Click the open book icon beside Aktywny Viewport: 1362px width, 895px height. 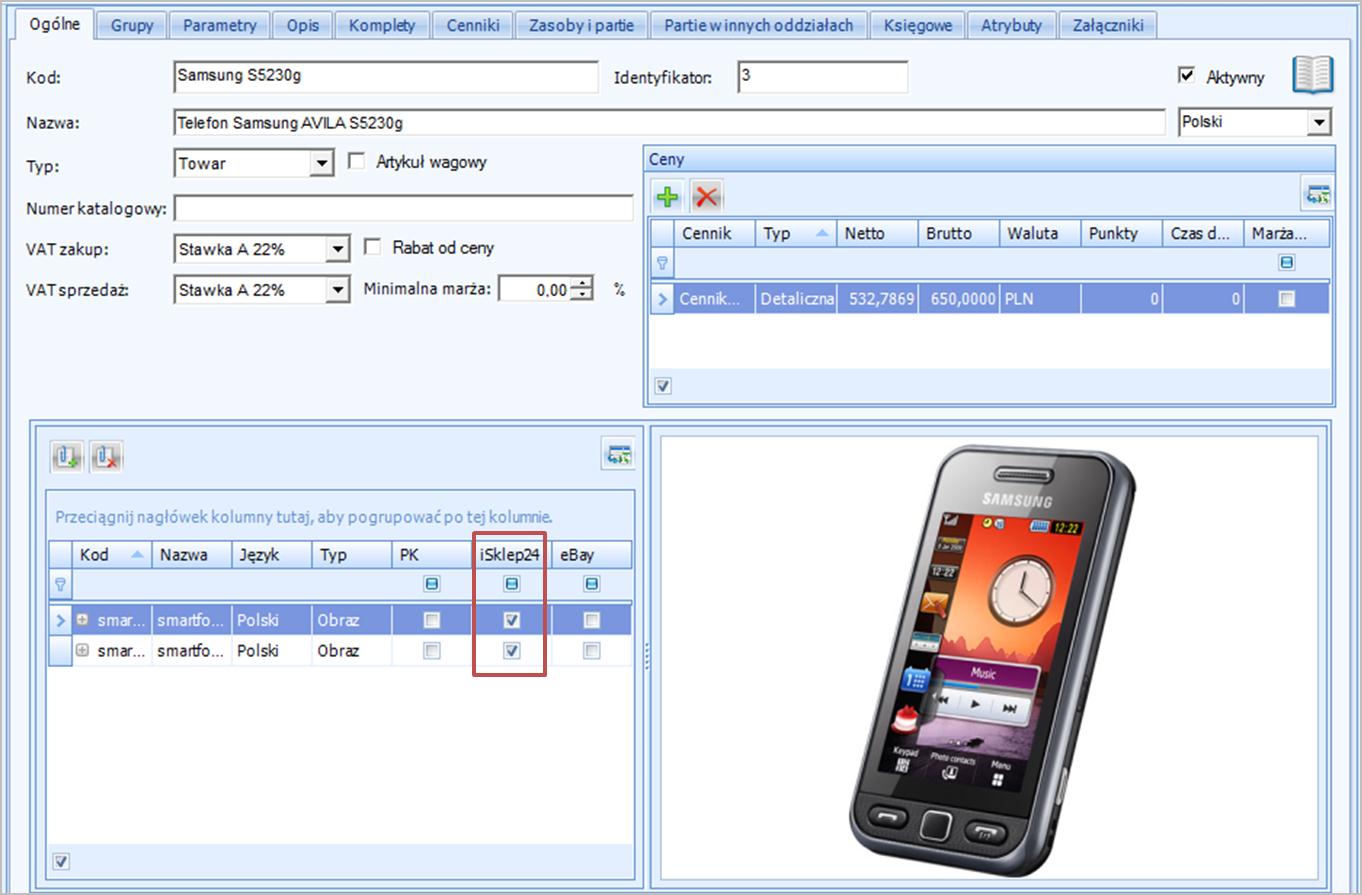click(1312, 75)
